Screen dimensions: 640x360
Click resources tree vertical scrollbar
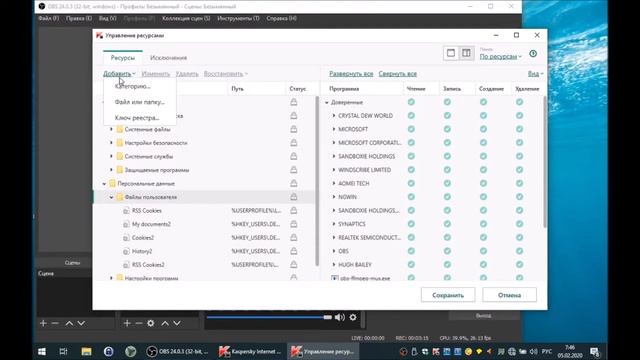317,182
